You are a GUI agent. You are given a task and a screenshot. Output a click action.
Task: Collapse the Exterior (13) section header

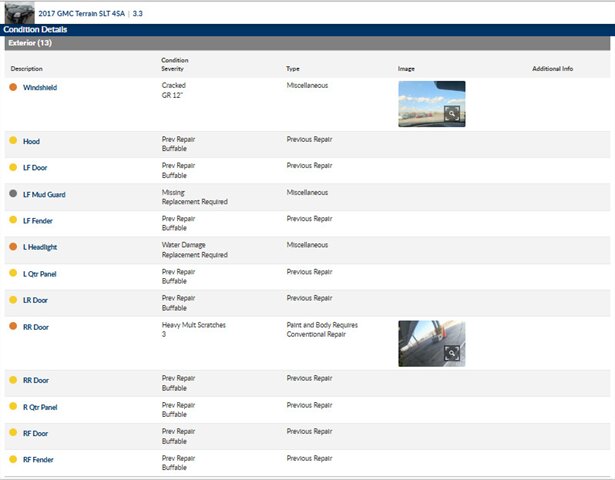(x=30, y=44)
